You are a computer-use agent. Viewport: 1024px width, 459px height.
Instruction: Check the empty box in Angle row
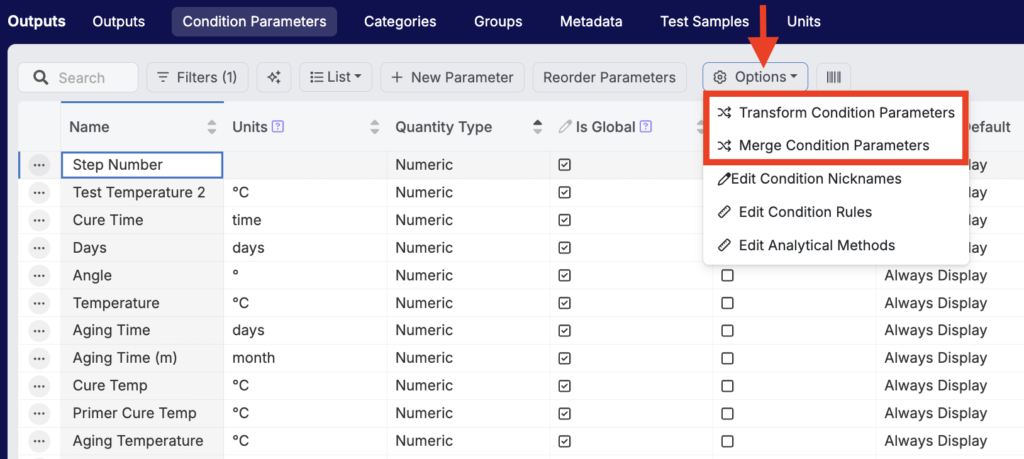coord(727,276)
